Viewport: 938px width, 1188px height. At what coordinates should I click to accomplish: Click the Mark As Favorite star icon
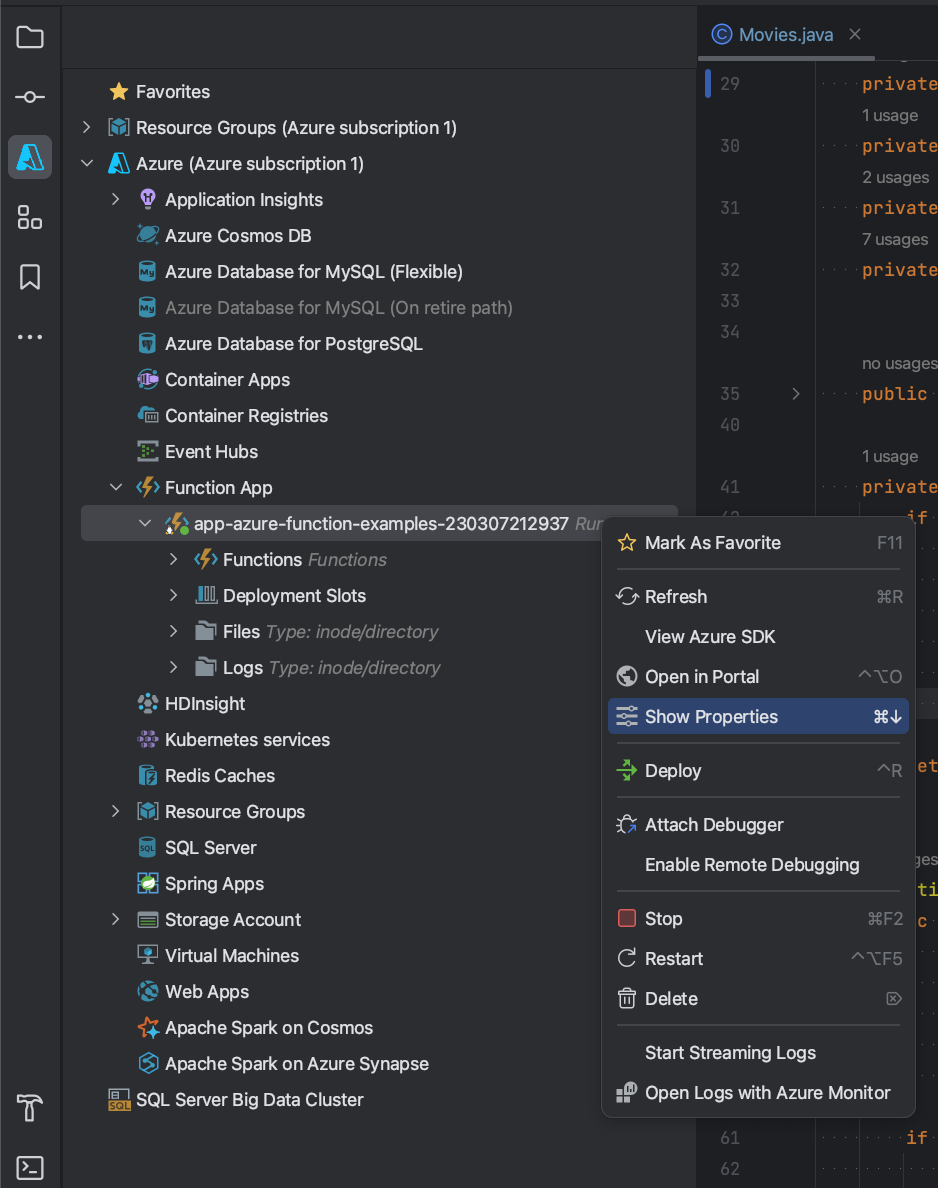(x=627, y=542)
